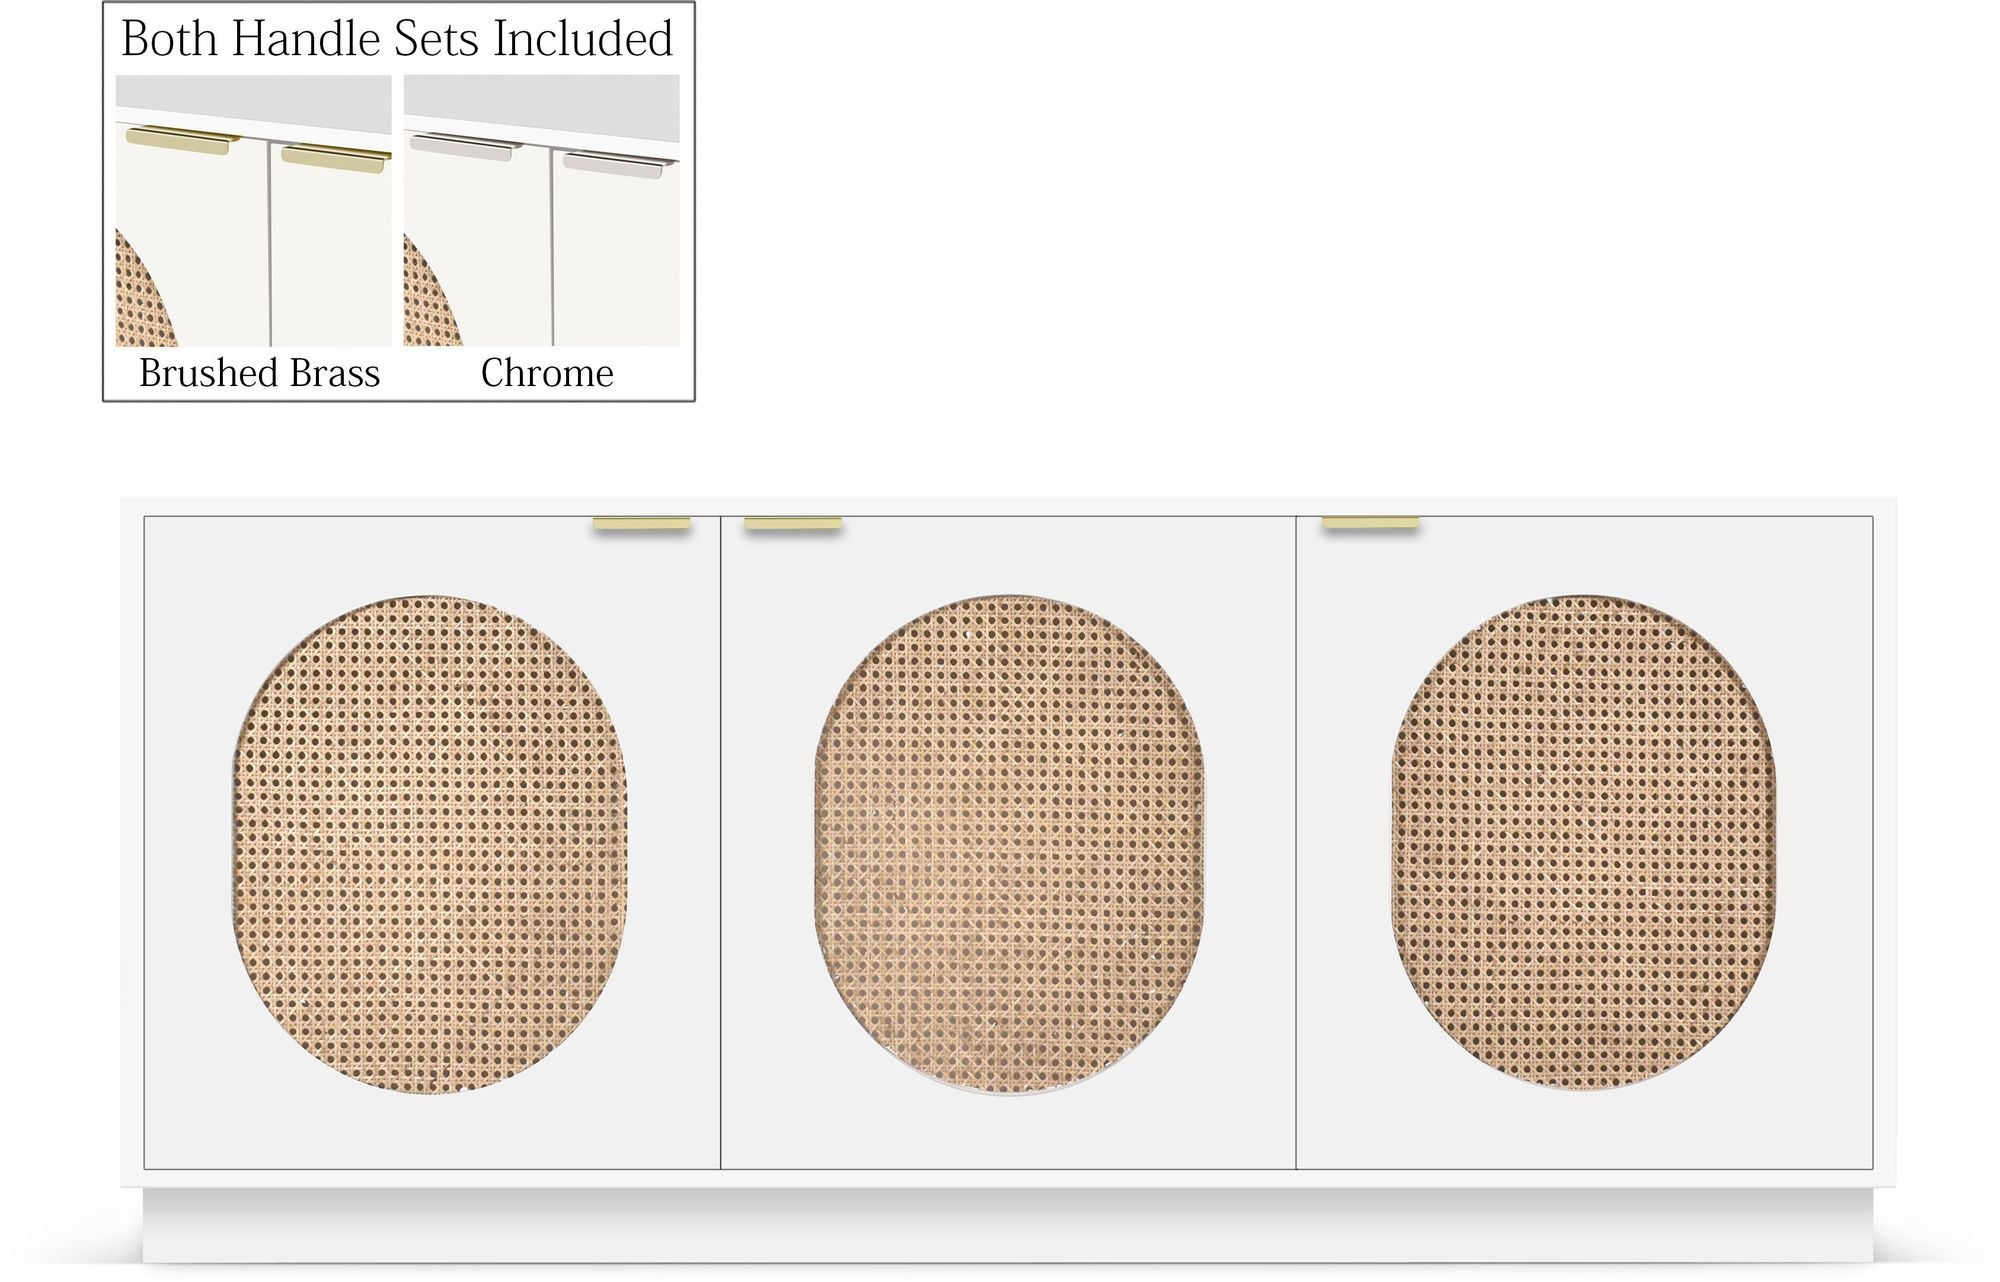Click the right door's brass handle
This screenshot has width=2000, height=1282.
[x=1370, y=523]
